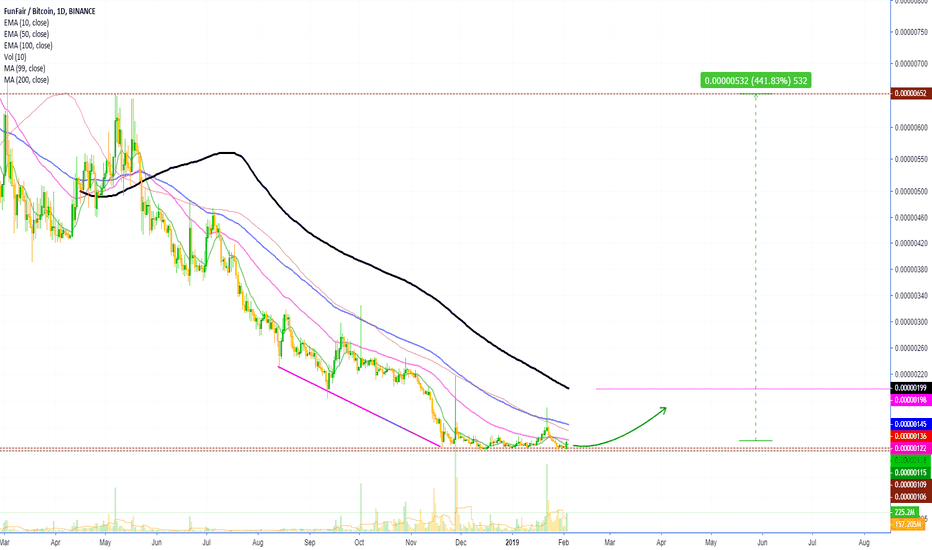Select the Vol (10) indicator legend
932x550 pixels.
pyautogui.click(x=15, y=57)
